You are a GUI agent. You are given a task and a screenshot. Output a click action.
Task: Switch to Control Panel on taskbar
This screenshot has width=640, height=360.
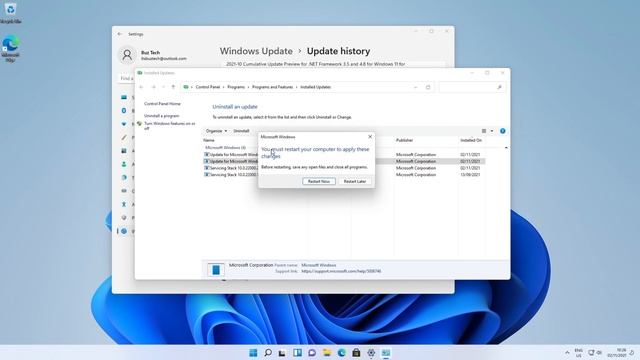point(386,353)
